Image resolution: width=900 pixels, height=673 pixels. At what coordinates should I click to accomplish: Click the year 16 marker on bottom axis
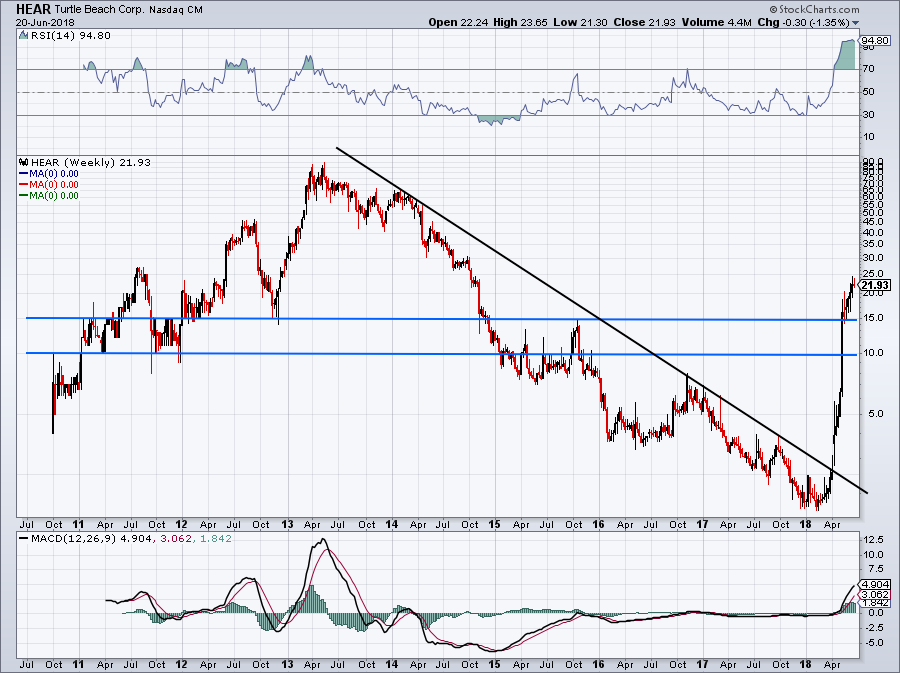pyautogui.click(x=598, y=664)
